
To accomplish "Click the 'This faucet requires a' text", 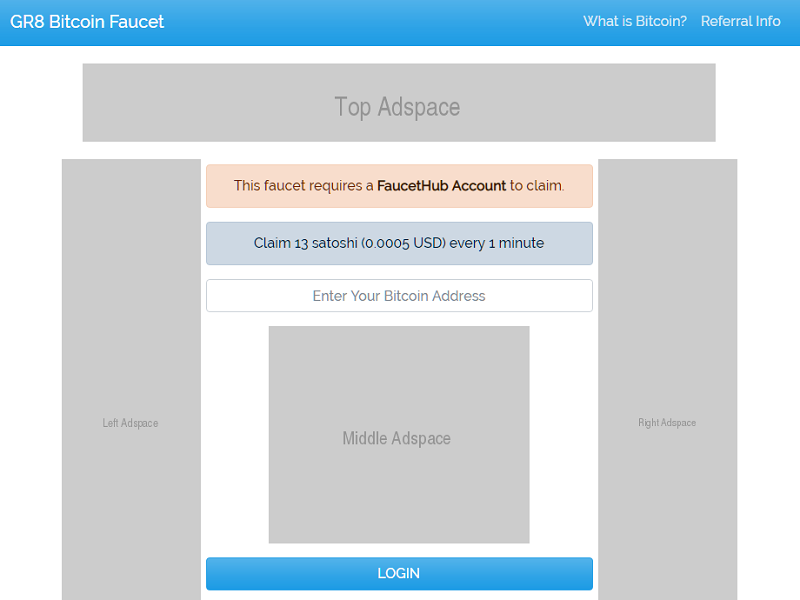I will (303, 185).
